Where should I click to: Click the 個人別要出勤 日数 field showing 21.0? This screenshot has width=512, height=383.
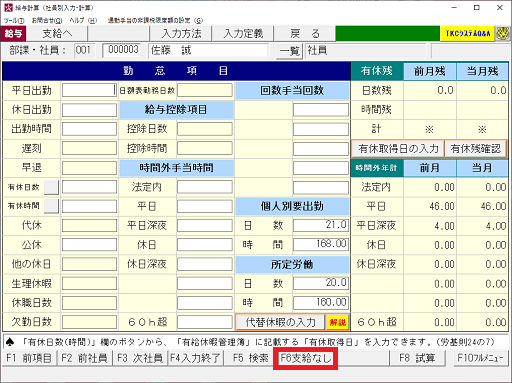(321, 225)
